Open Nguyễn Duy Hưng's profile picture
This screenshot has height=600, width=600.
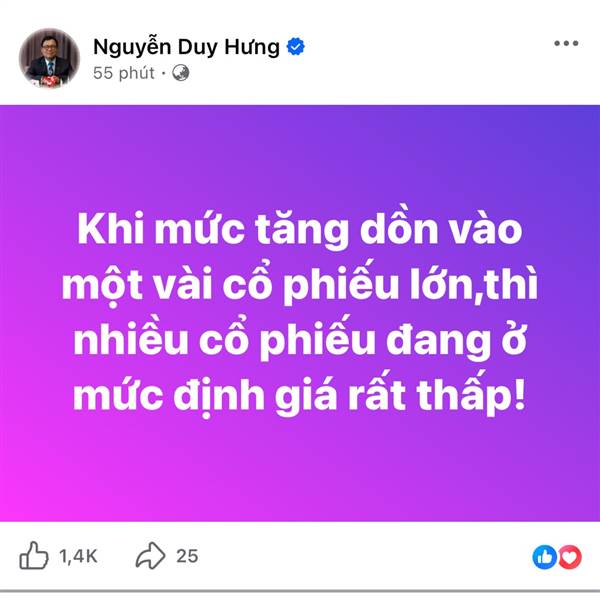(49, 58)
